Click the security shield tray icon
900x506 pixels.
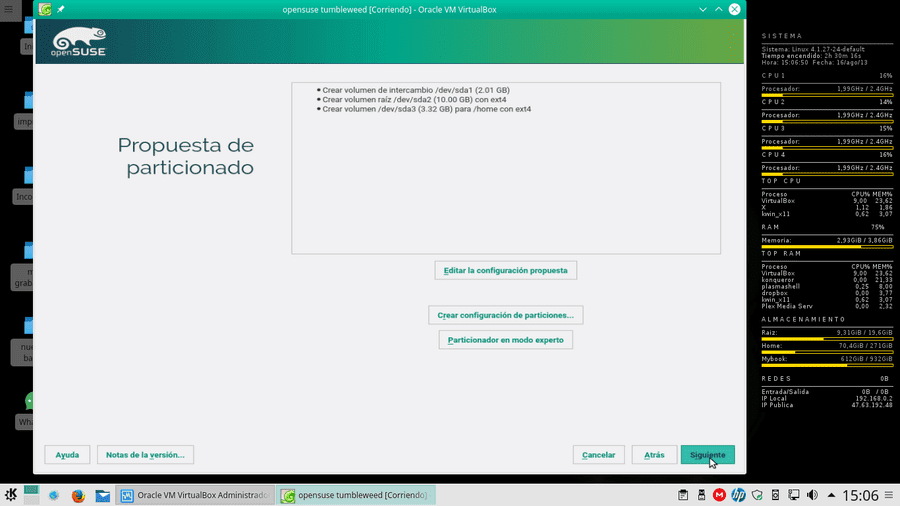[757, 495]
